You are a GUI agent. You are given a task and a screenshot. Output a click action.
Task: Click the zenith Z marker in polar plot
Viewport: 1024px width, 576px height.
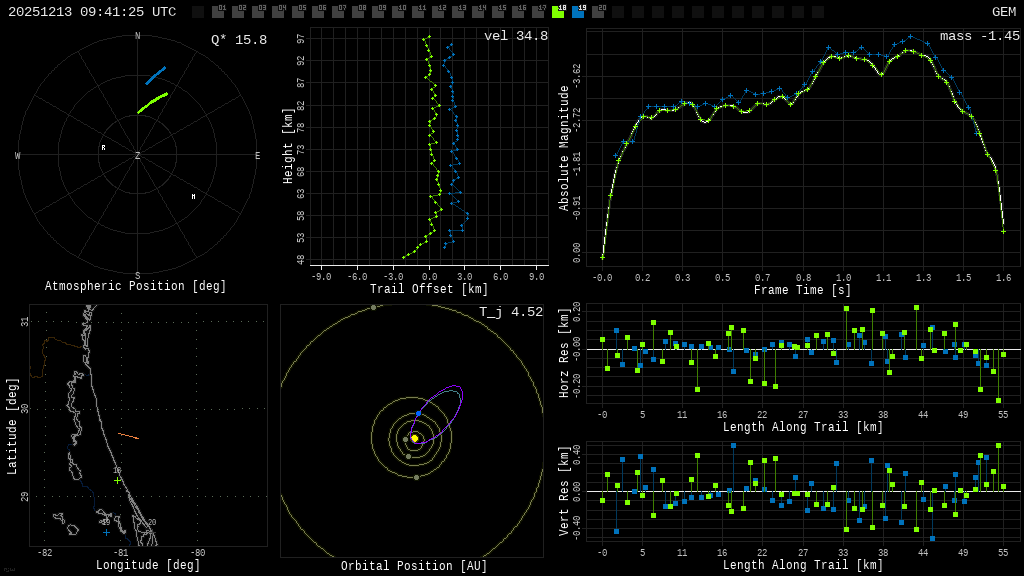[138, 156]
